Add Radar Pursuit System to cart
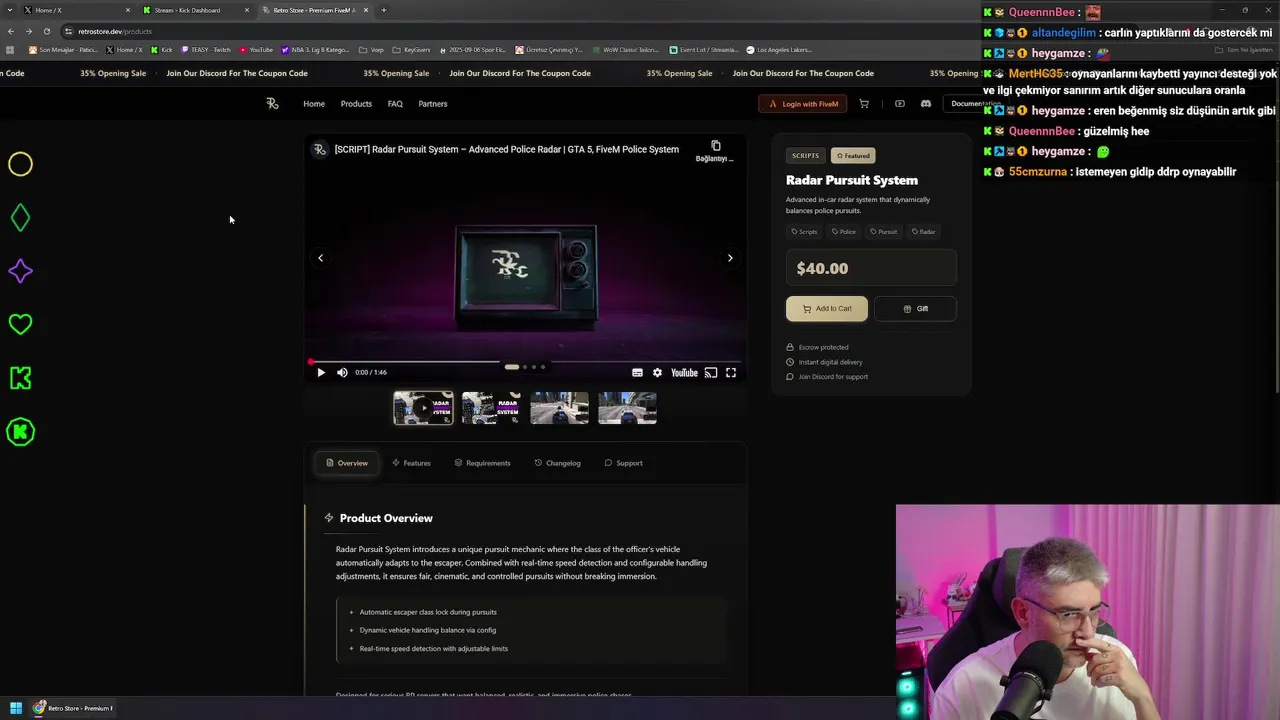 827,308
